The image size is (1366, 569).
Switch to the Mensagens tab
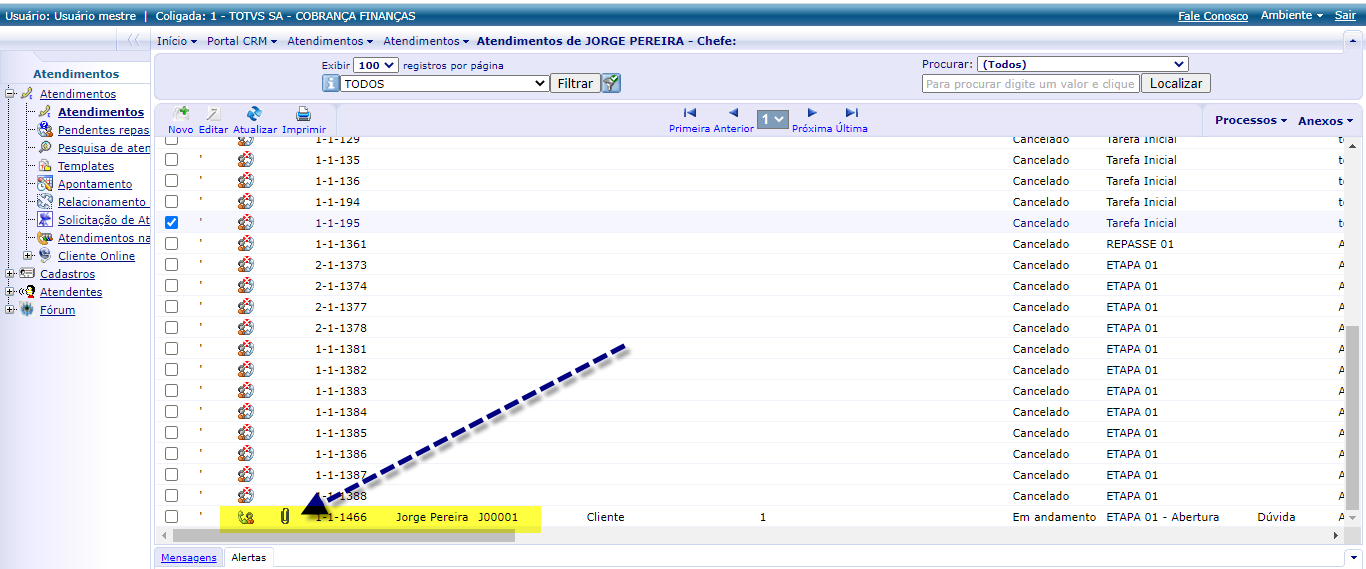[x=188, y=558]
